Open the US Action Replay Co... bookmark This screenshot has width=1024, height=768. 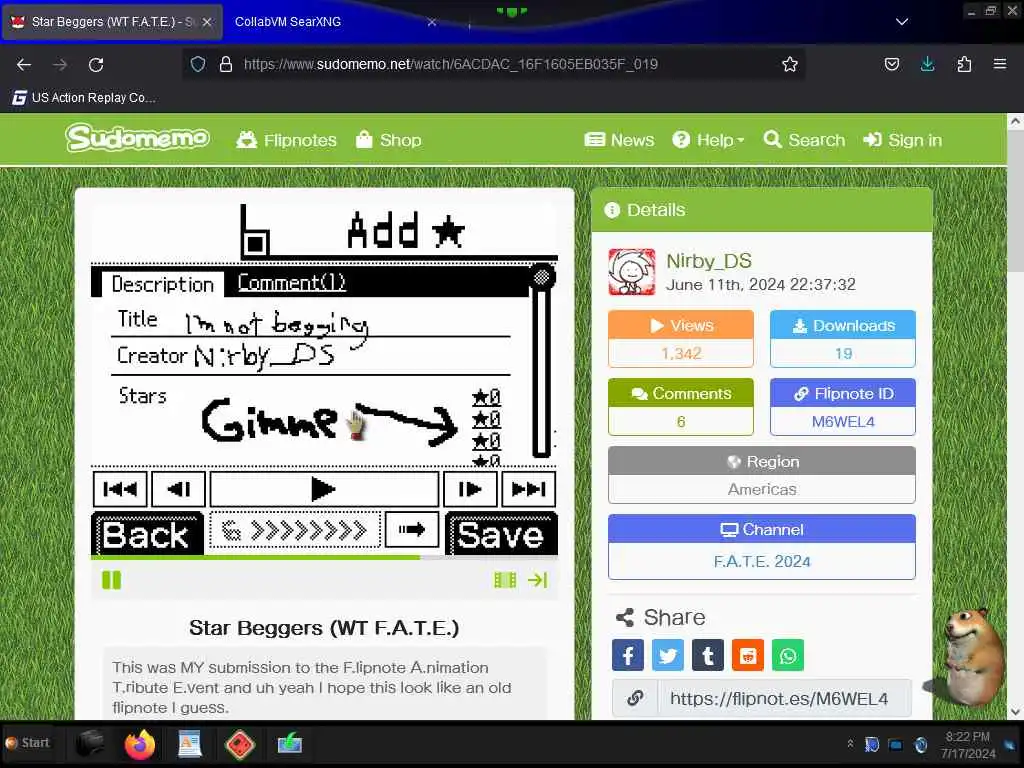pyautogui.click(x=84, y=97)
